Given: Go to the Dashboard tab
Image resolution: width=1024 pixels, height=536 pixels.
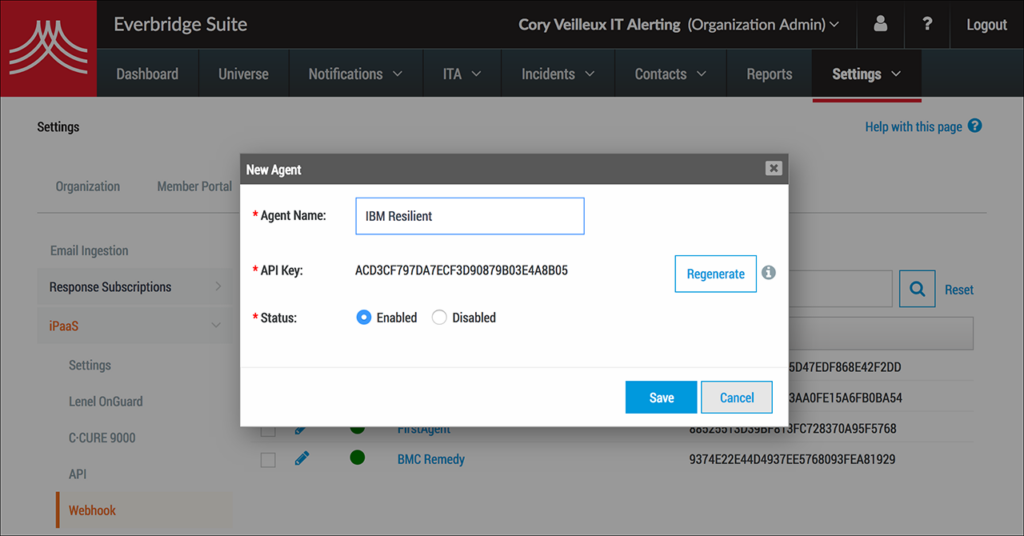Looking at the screenshot, I should pyautogui.click(x=147, y=74).
